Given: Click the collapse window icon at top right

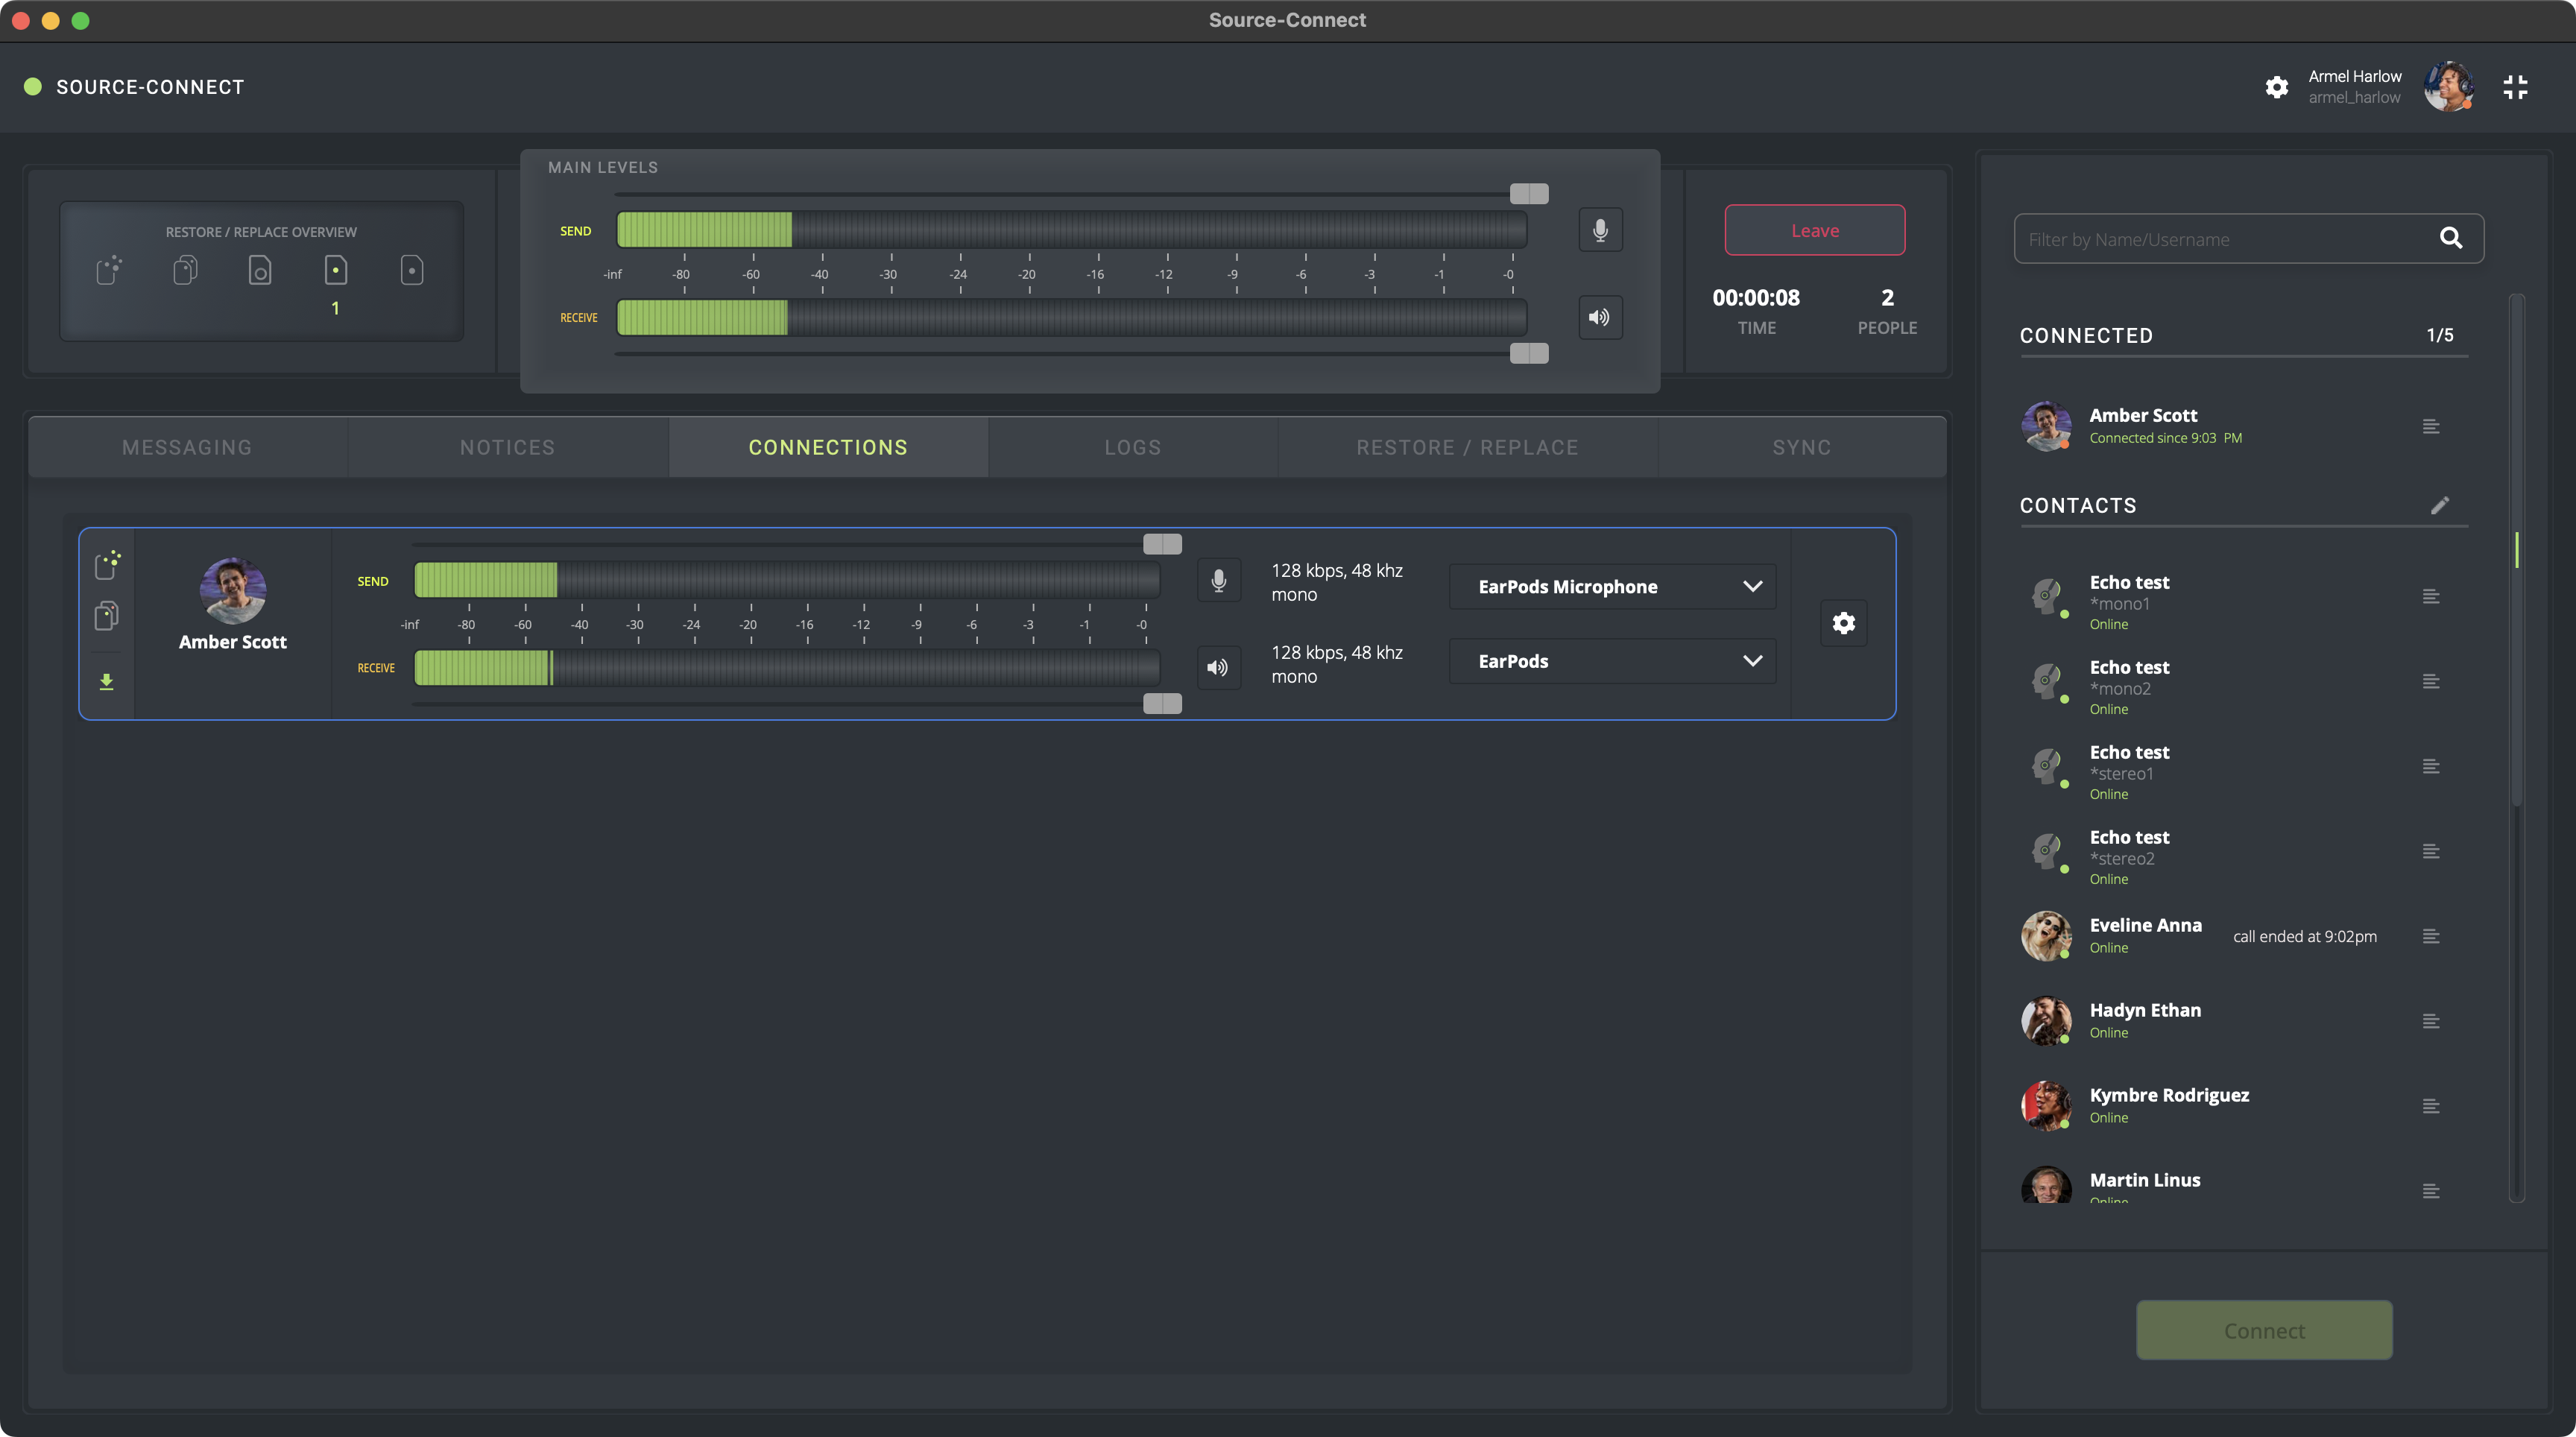Looking at the screenshot, I should pos(2515,87).
